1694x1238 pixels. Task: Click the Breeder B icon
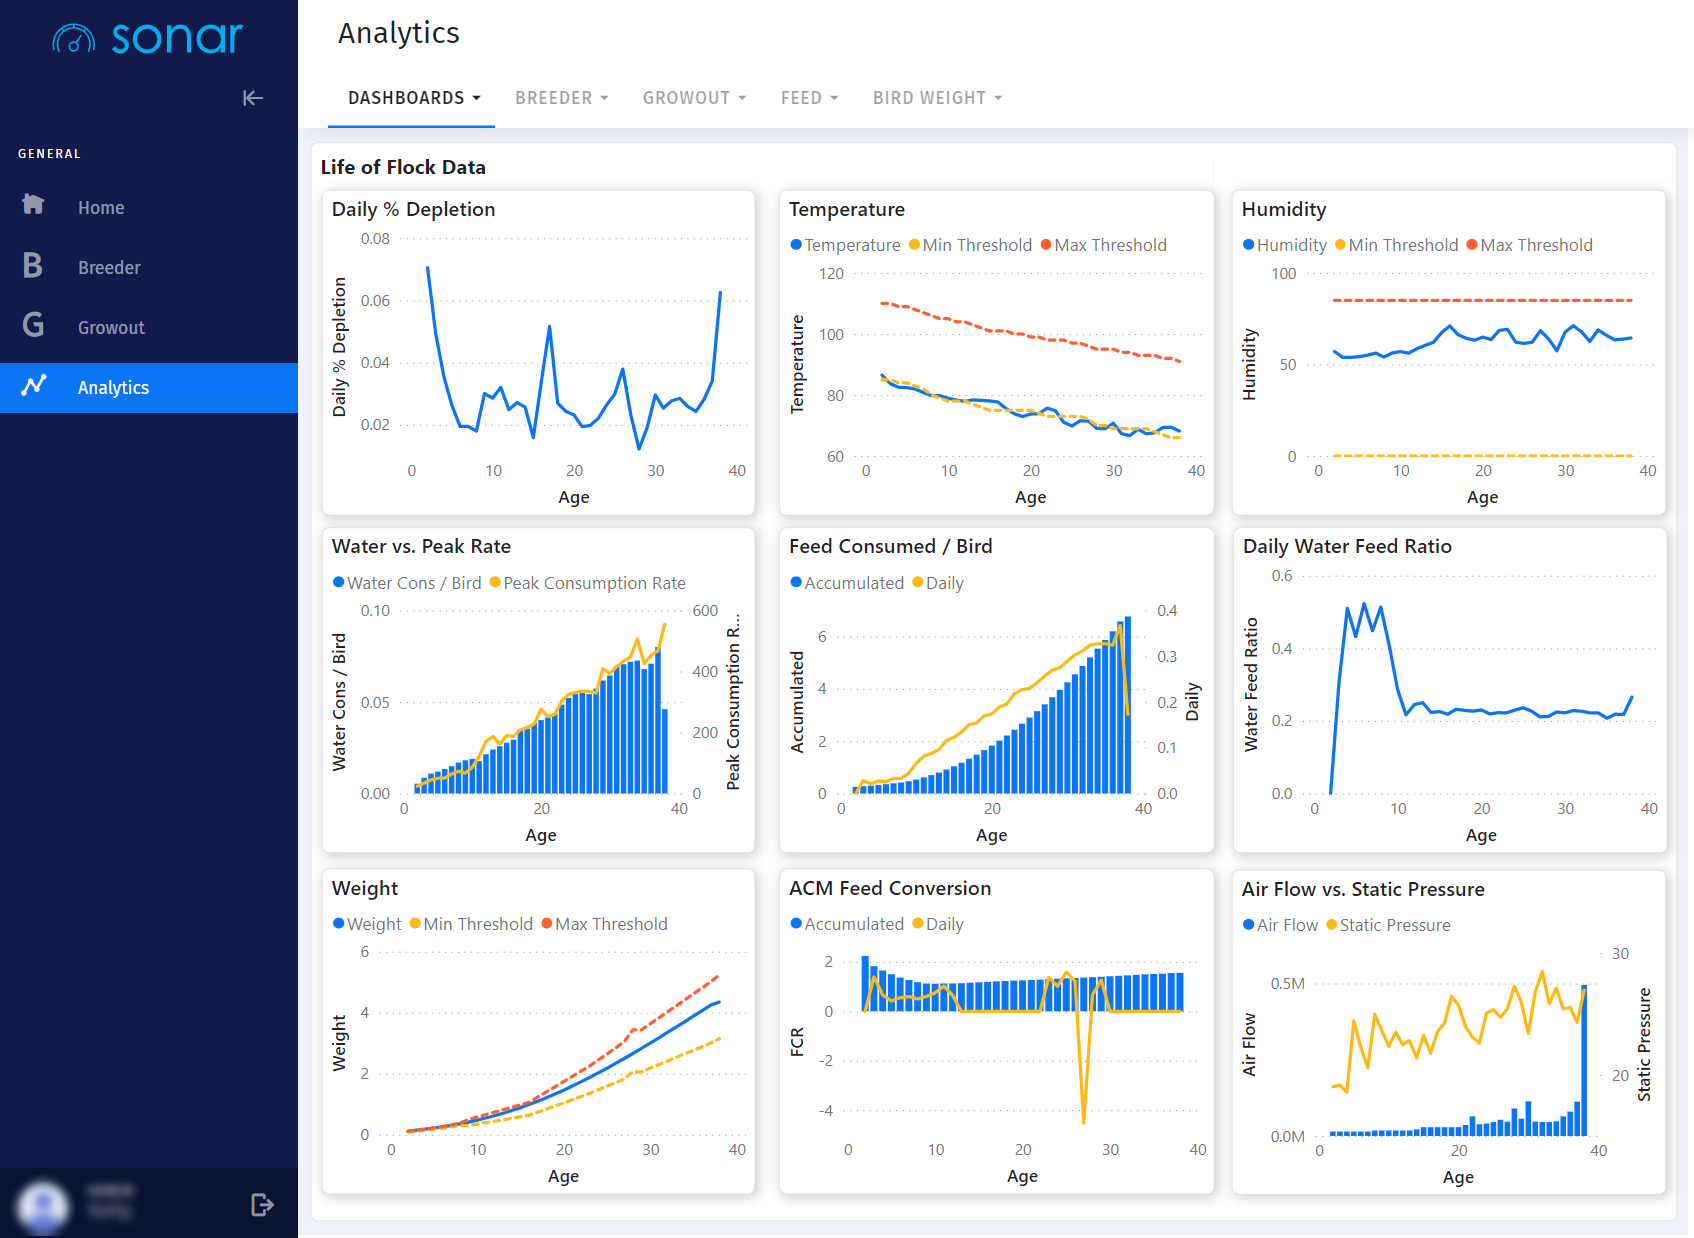33,265
